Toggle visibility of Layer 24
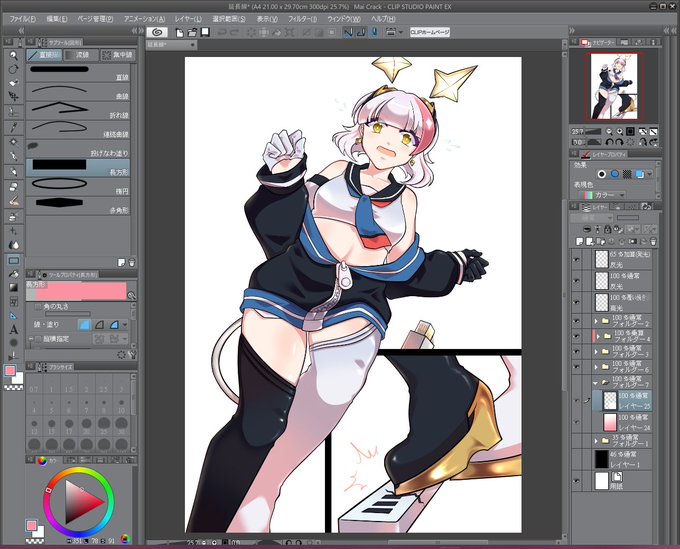The image size is (680, 549). click(576, 422)
